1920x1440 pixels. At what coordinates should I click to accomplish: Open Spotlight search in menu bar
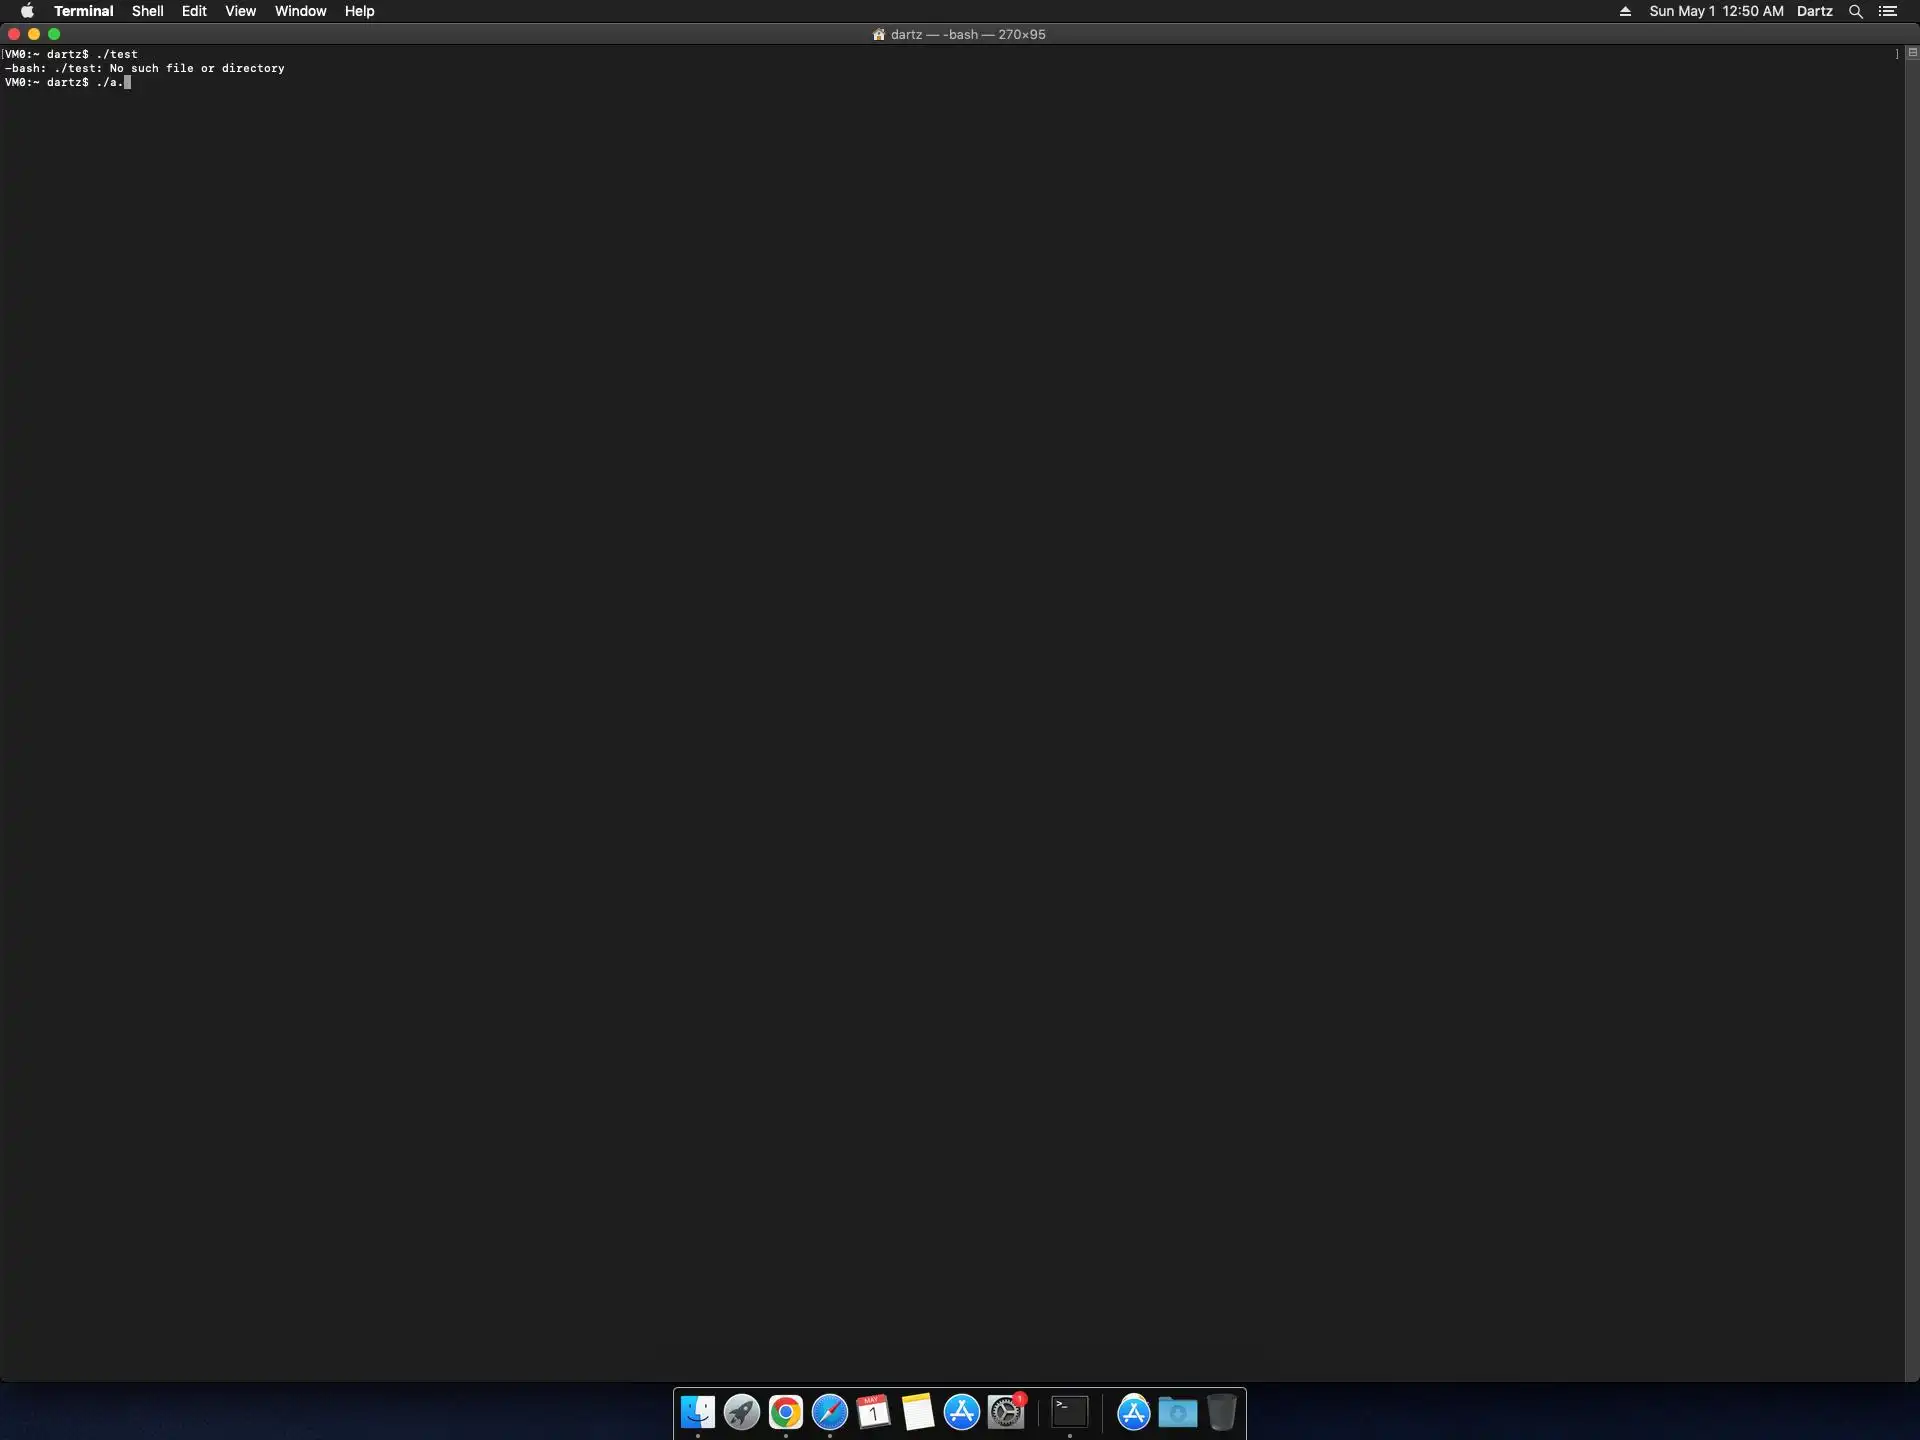(1855, 11)
